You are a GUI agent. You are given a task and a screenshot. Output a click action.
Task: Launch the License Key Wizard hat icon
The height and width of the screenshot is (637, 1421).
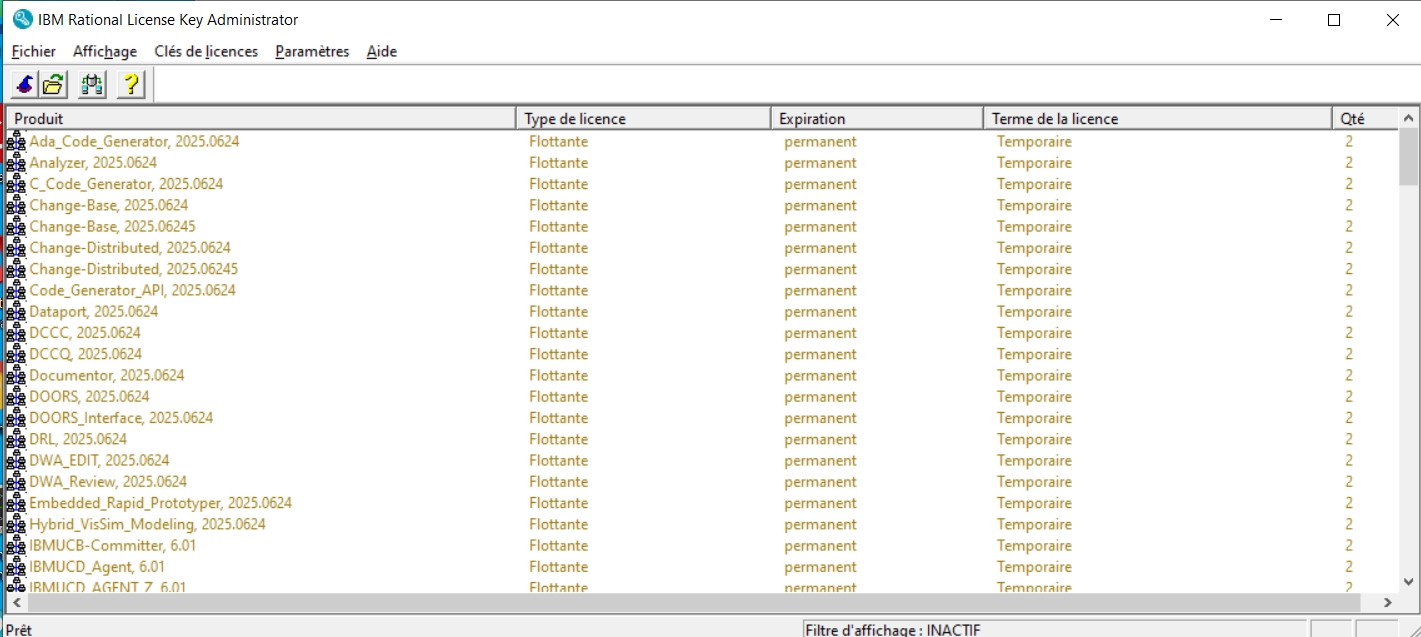pyautogui.click(x=25, y=85)
